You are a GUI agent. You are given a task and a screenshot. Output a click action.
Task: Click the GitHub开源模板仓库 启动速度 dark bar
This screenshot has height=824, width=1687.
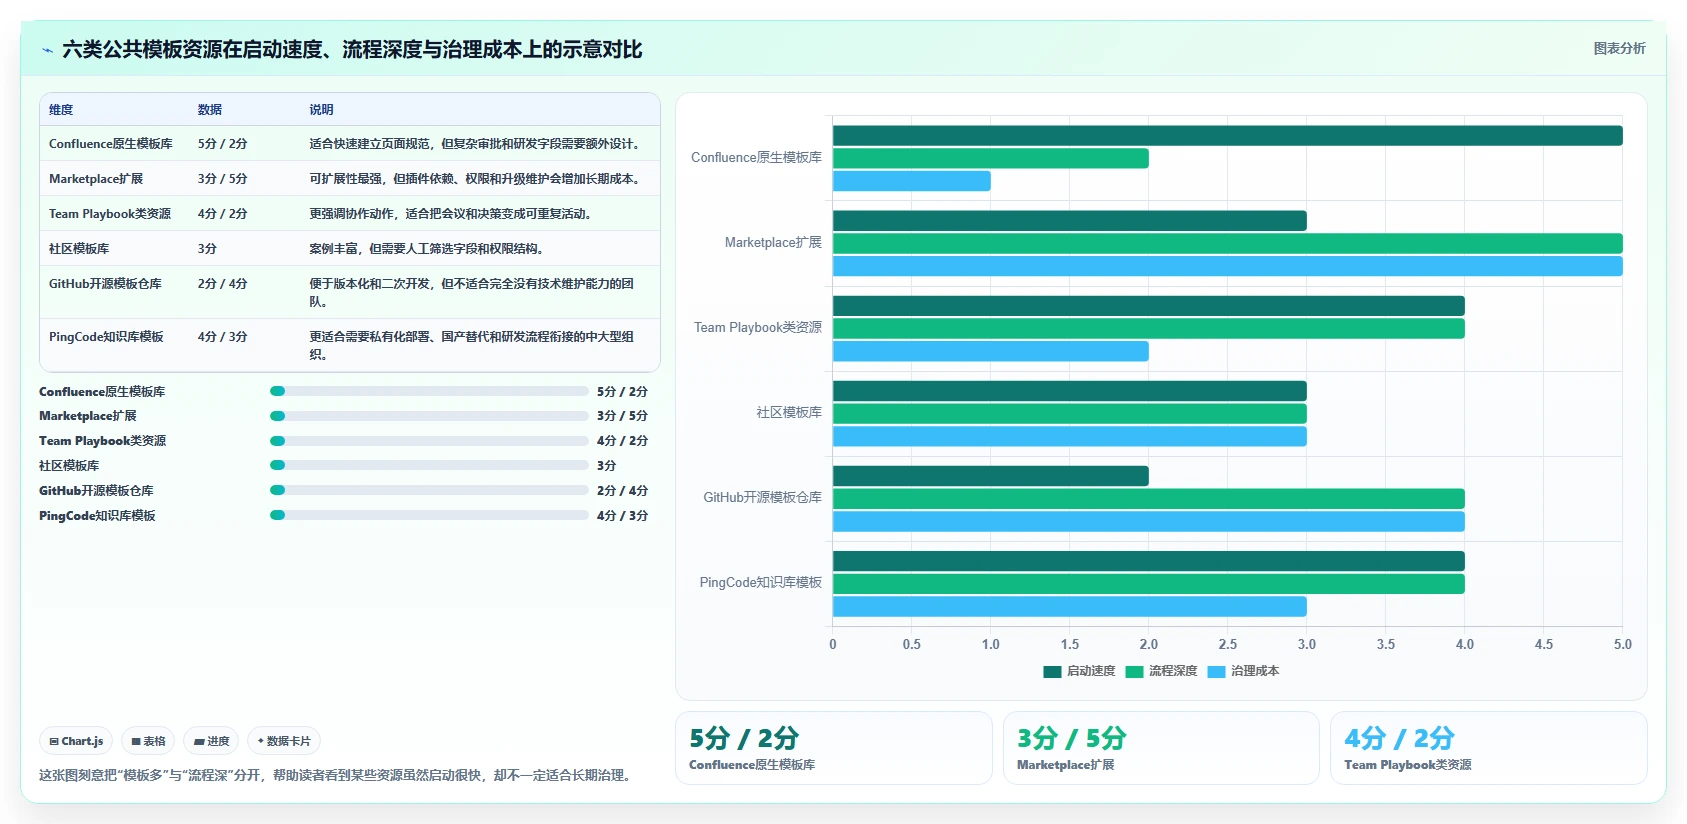(x=991, y=476)
